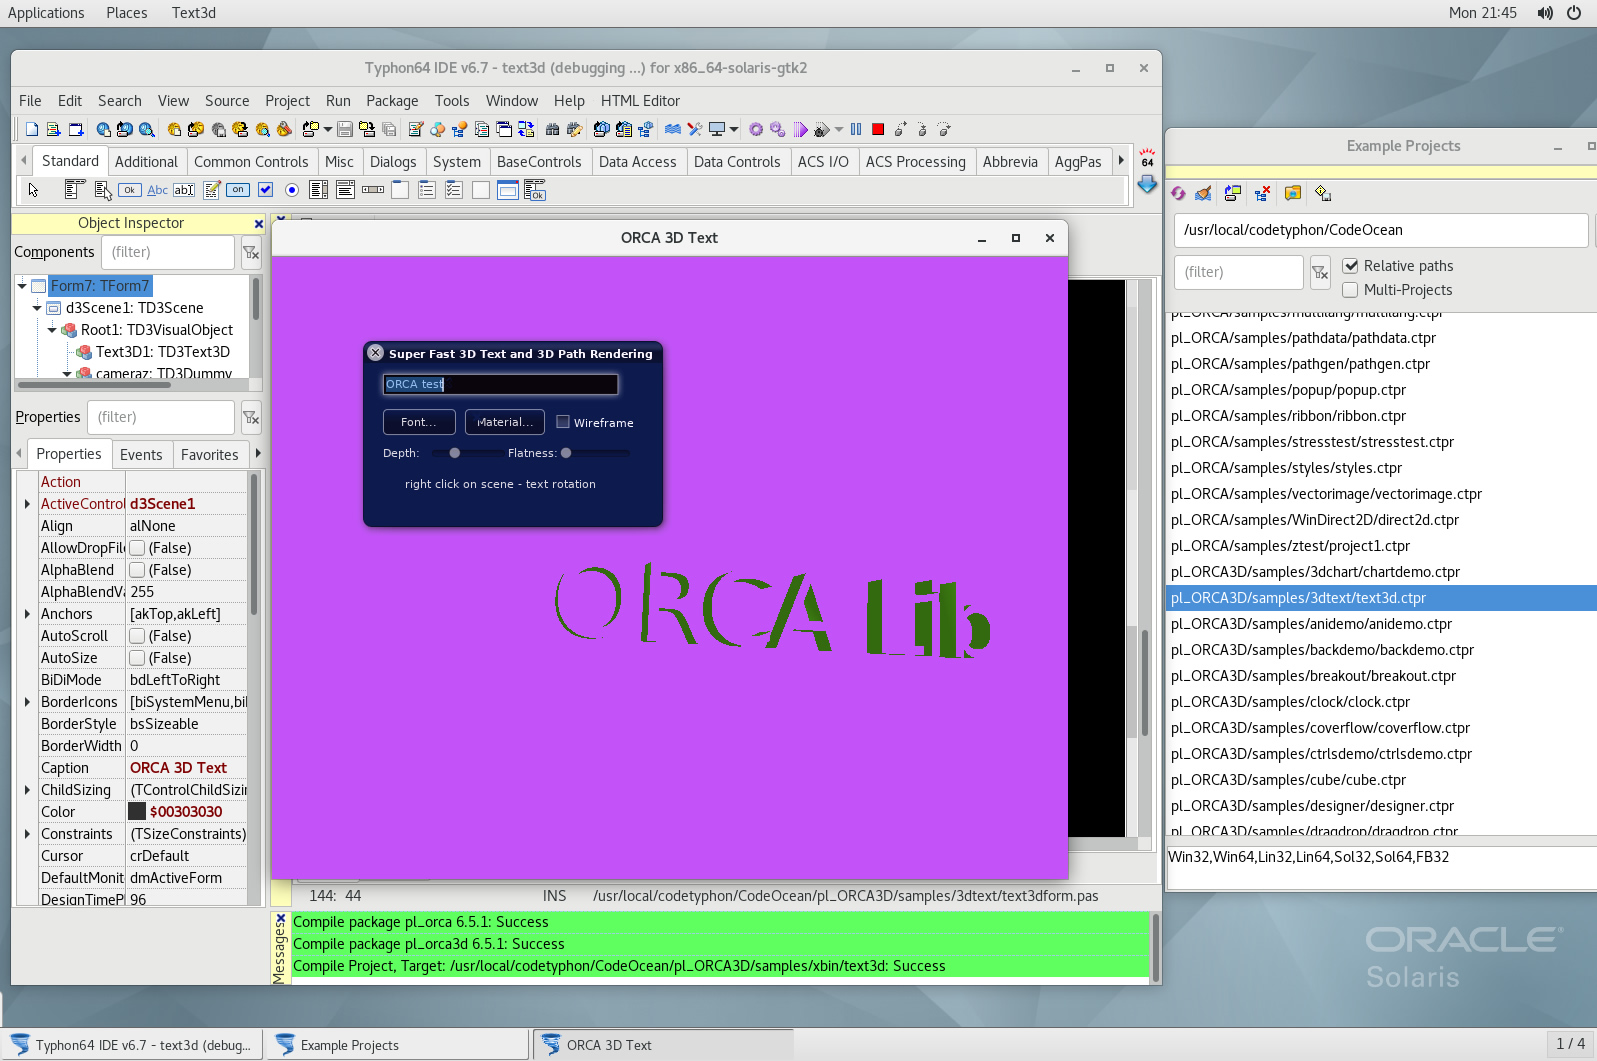
Task: Click the purple Run play icon
Action: (800, 129)
